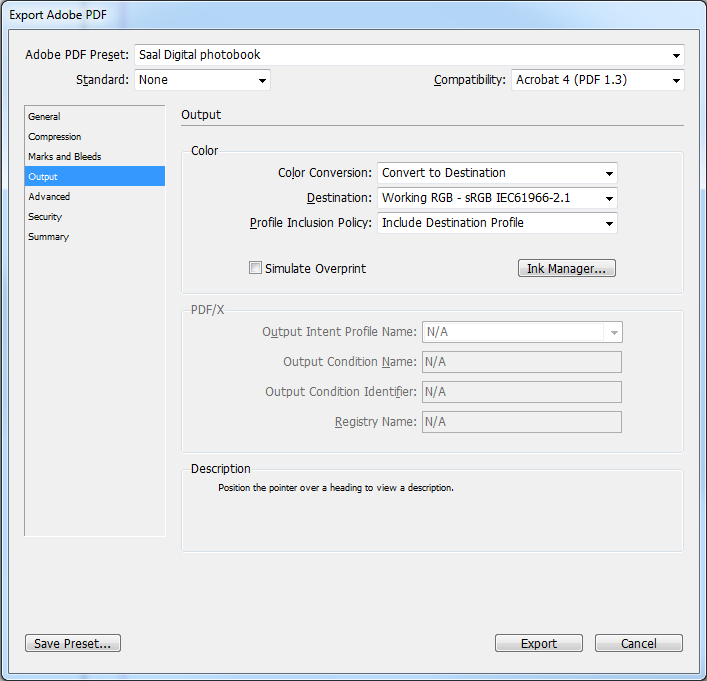Expand the Color Conversion dropdown
This screenshot has width=707, height=681.
497,173
